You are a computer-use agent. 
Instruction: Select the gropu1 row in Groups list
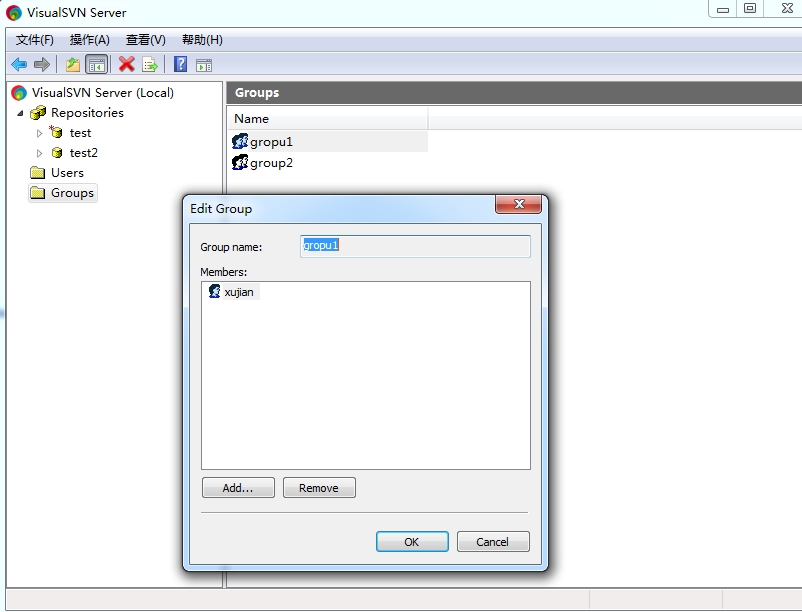(327, 141)
